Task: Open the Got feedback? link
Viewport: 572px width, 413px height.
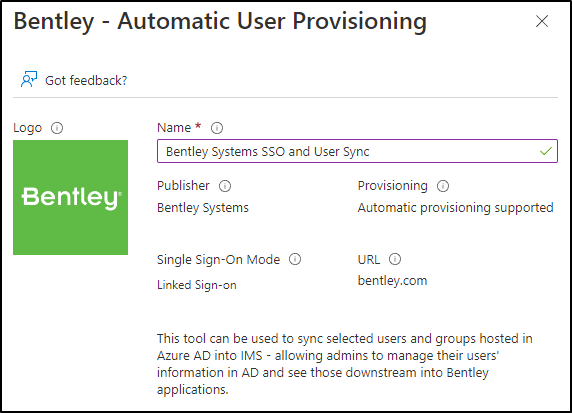Action: point(86,80)
